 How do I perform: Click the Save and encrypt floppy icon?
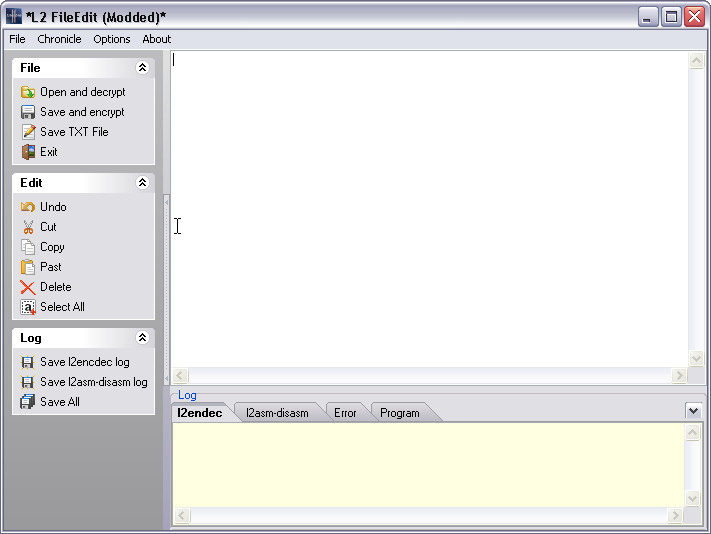pos(28,112)
